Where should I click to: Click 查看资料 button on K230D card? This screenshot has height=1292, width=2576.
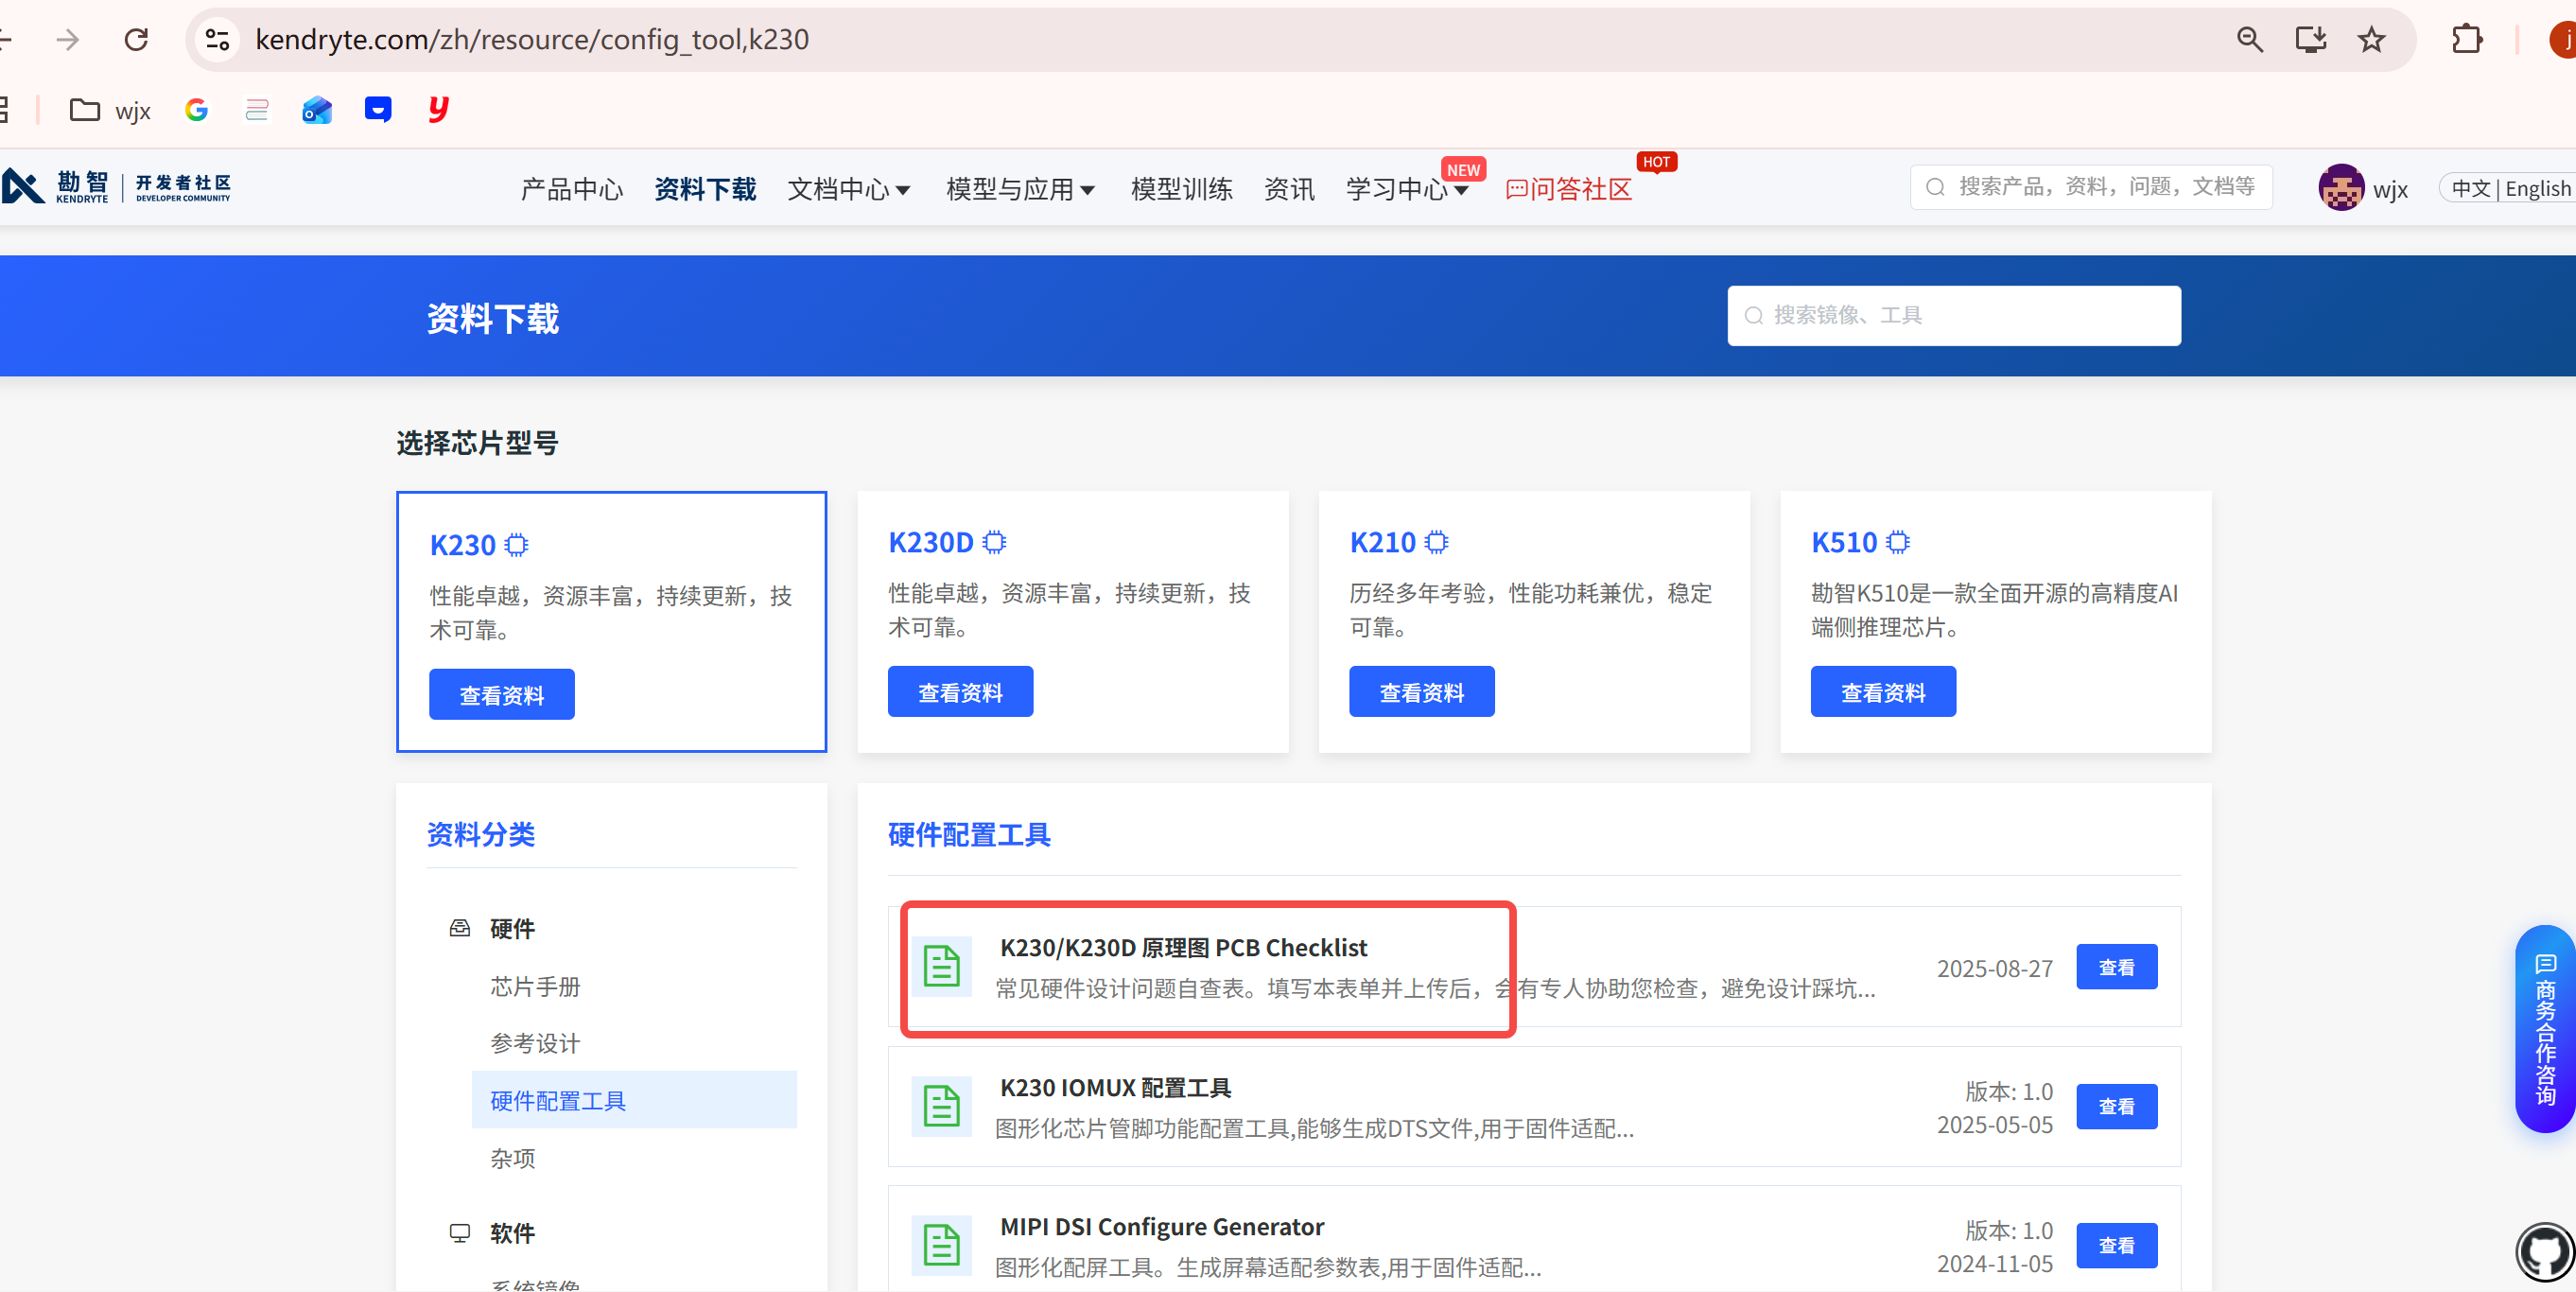961,692
